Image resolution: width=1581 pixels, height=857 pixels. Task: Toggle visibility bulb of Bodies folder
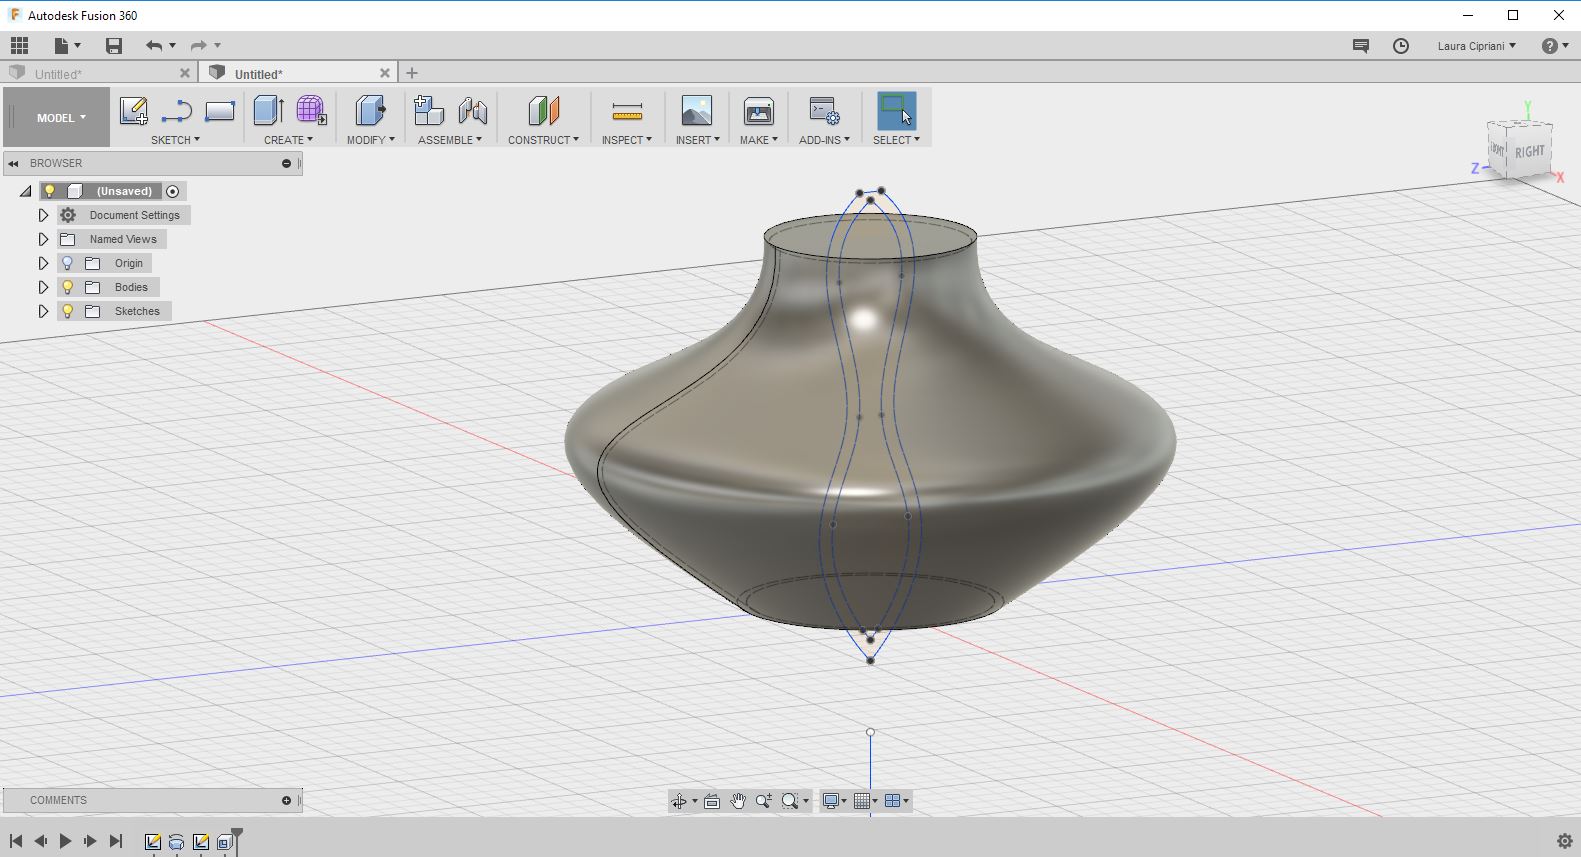(67, 287)
